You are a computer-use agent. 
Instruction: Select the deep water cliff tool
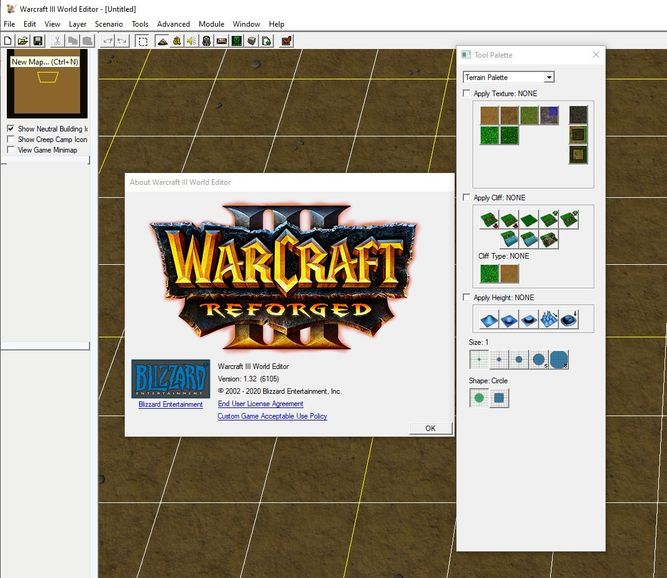click(509, 239)
